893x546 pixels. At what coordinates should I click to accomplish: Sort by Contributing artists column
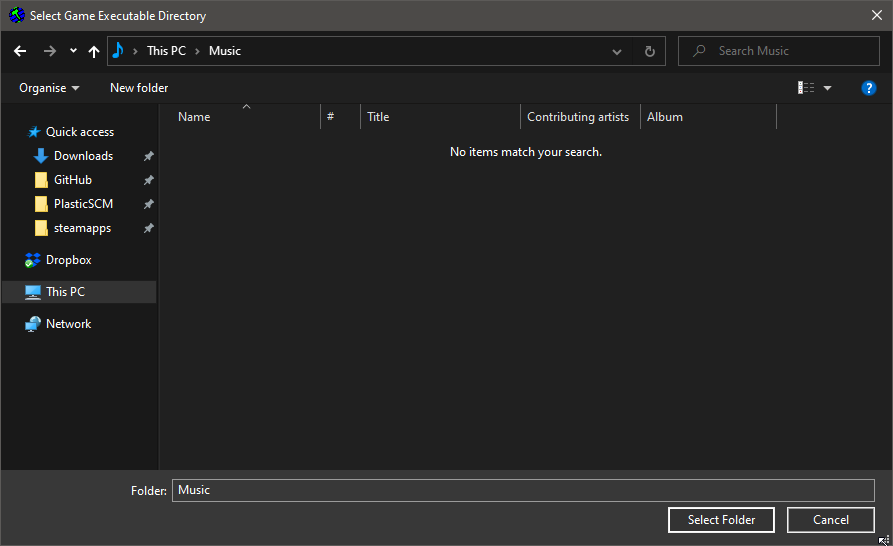click(580, 117)
